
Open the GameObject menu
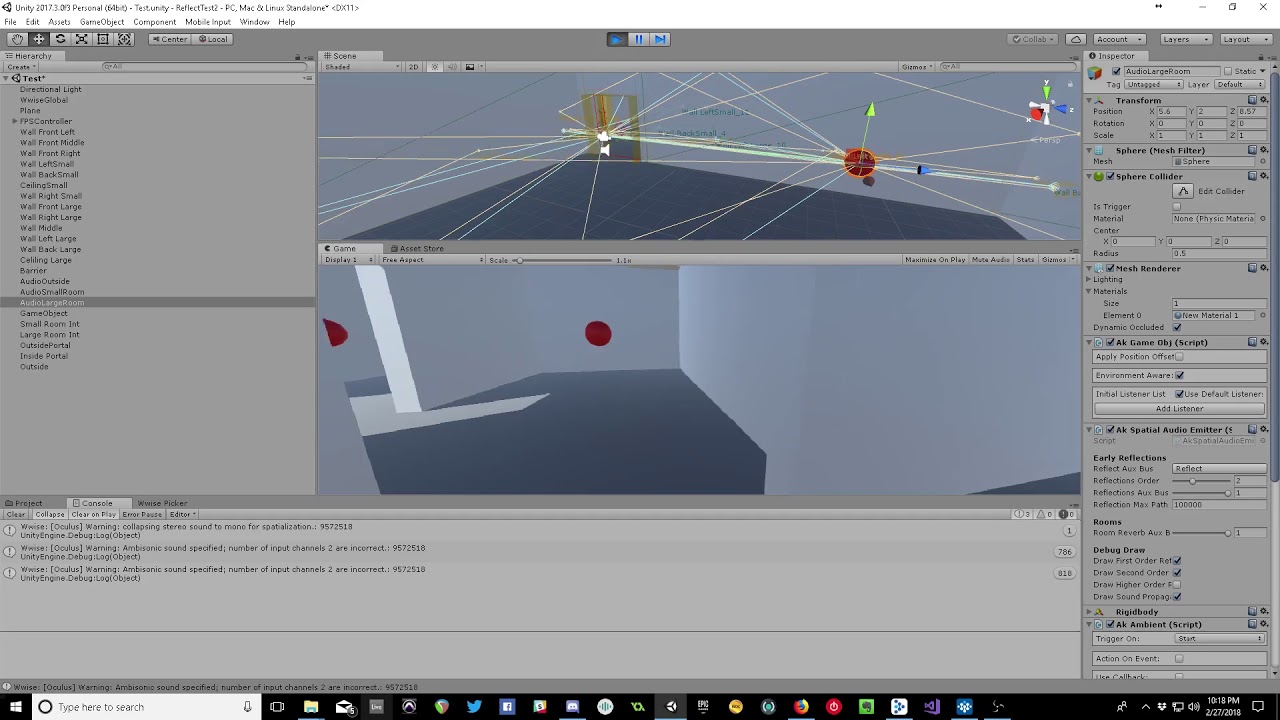click(x=102, y=22)
